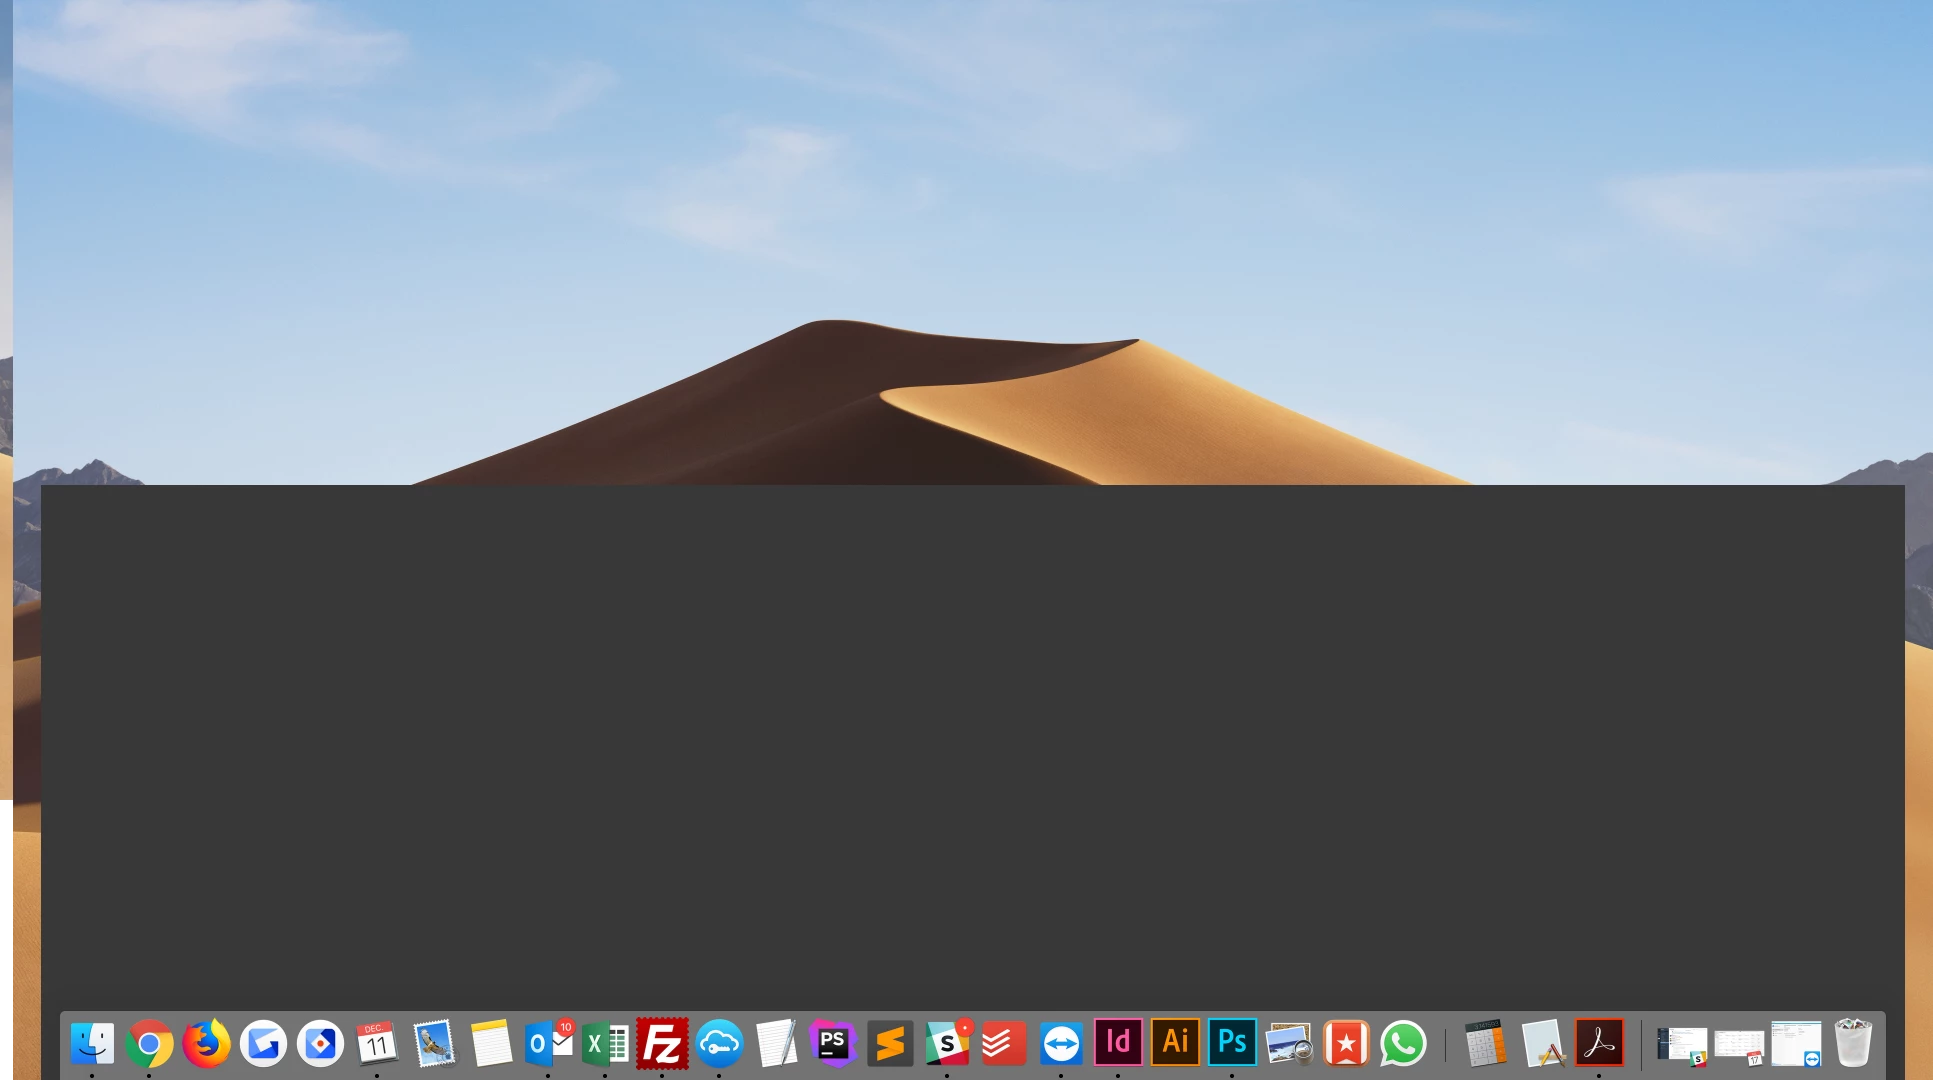
Task: Open the Trash in the dock
Action: [1853, 1044]
